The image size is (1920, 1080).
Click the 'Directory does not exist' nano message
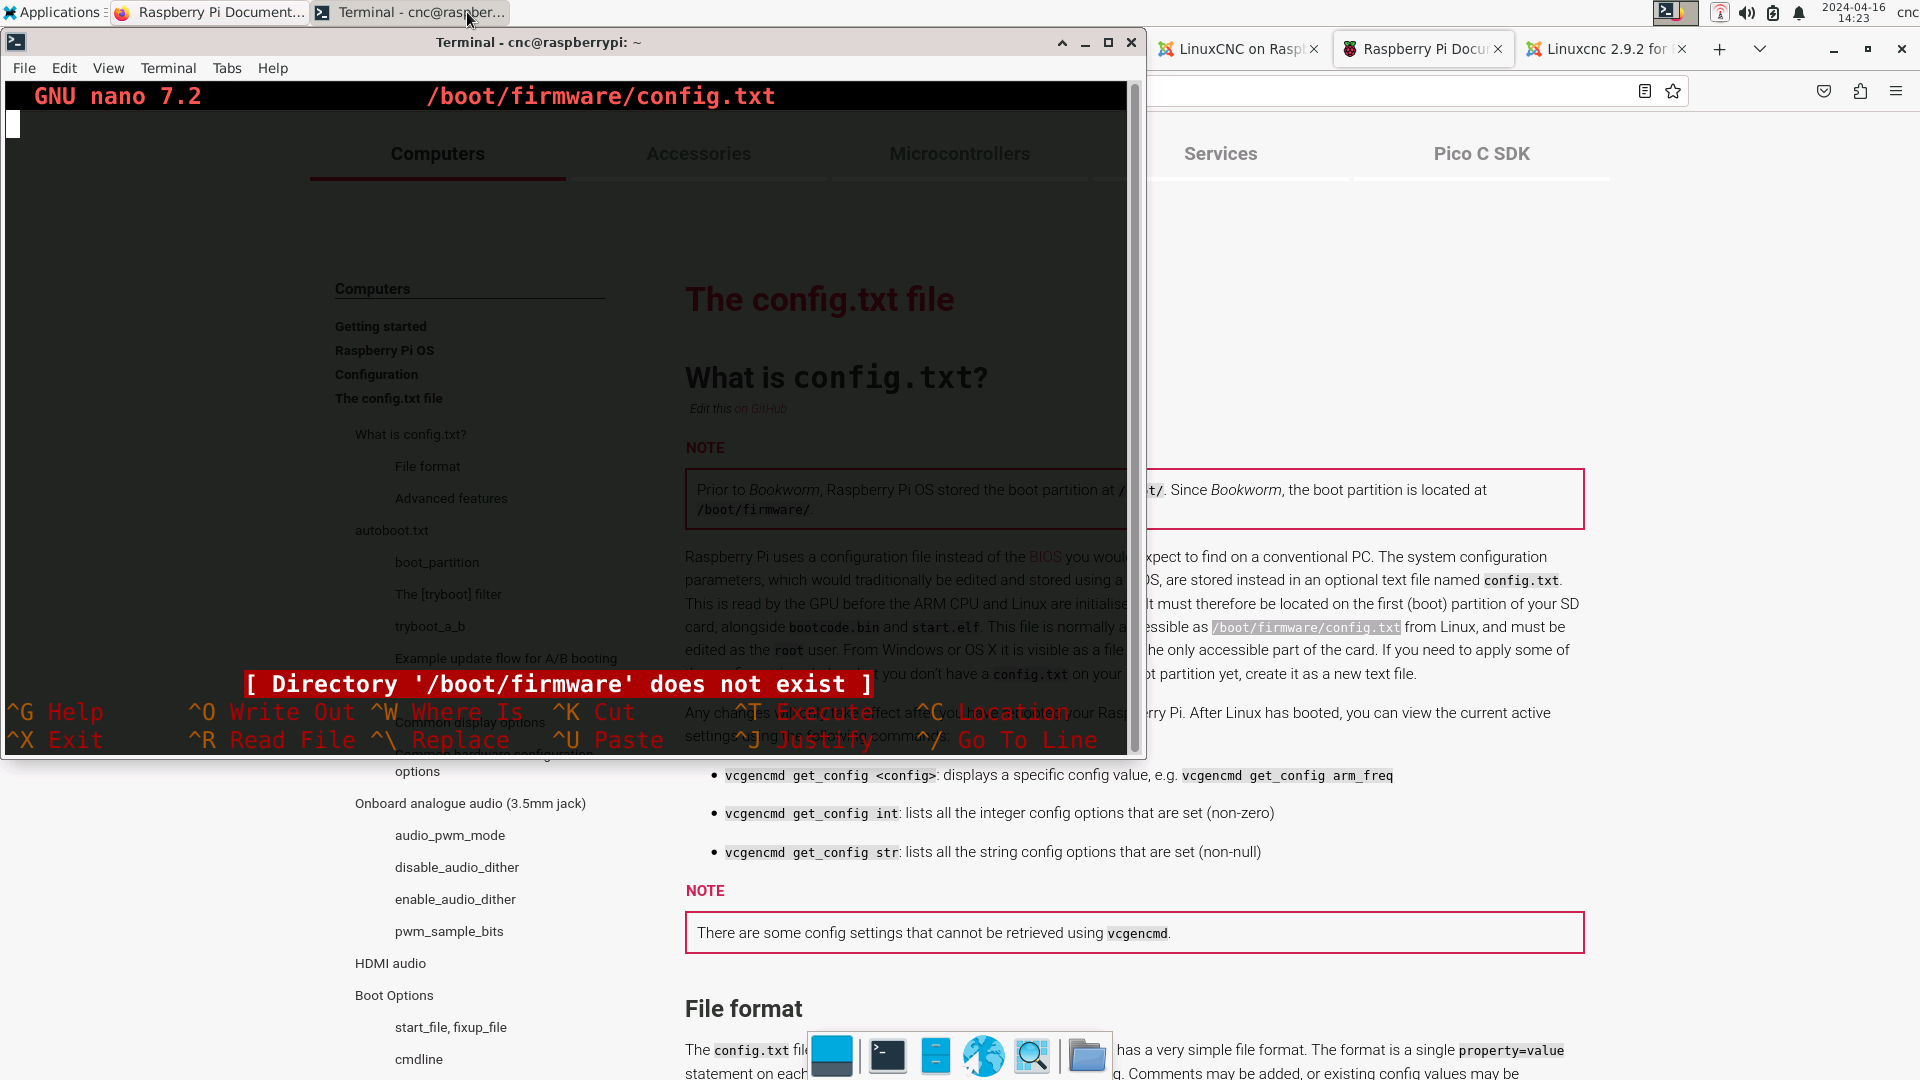click(x=559, y=684)
